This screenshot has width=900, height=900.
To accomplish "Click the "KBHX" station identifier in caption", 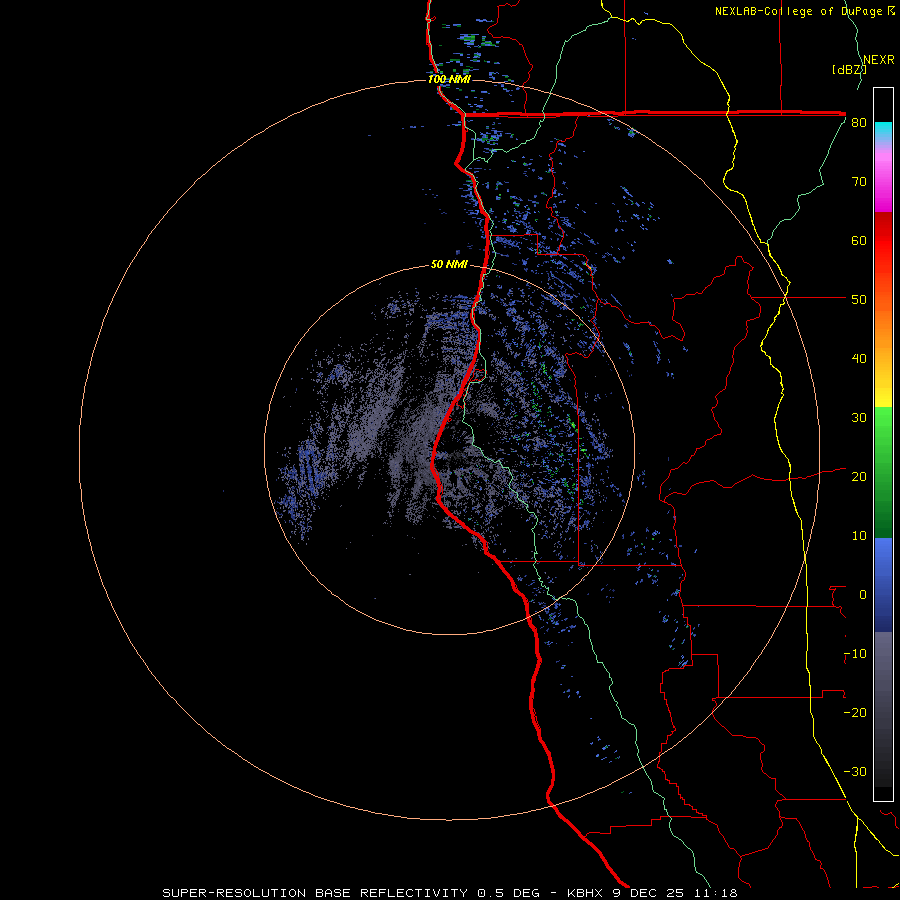I will (x=587, y=893).
